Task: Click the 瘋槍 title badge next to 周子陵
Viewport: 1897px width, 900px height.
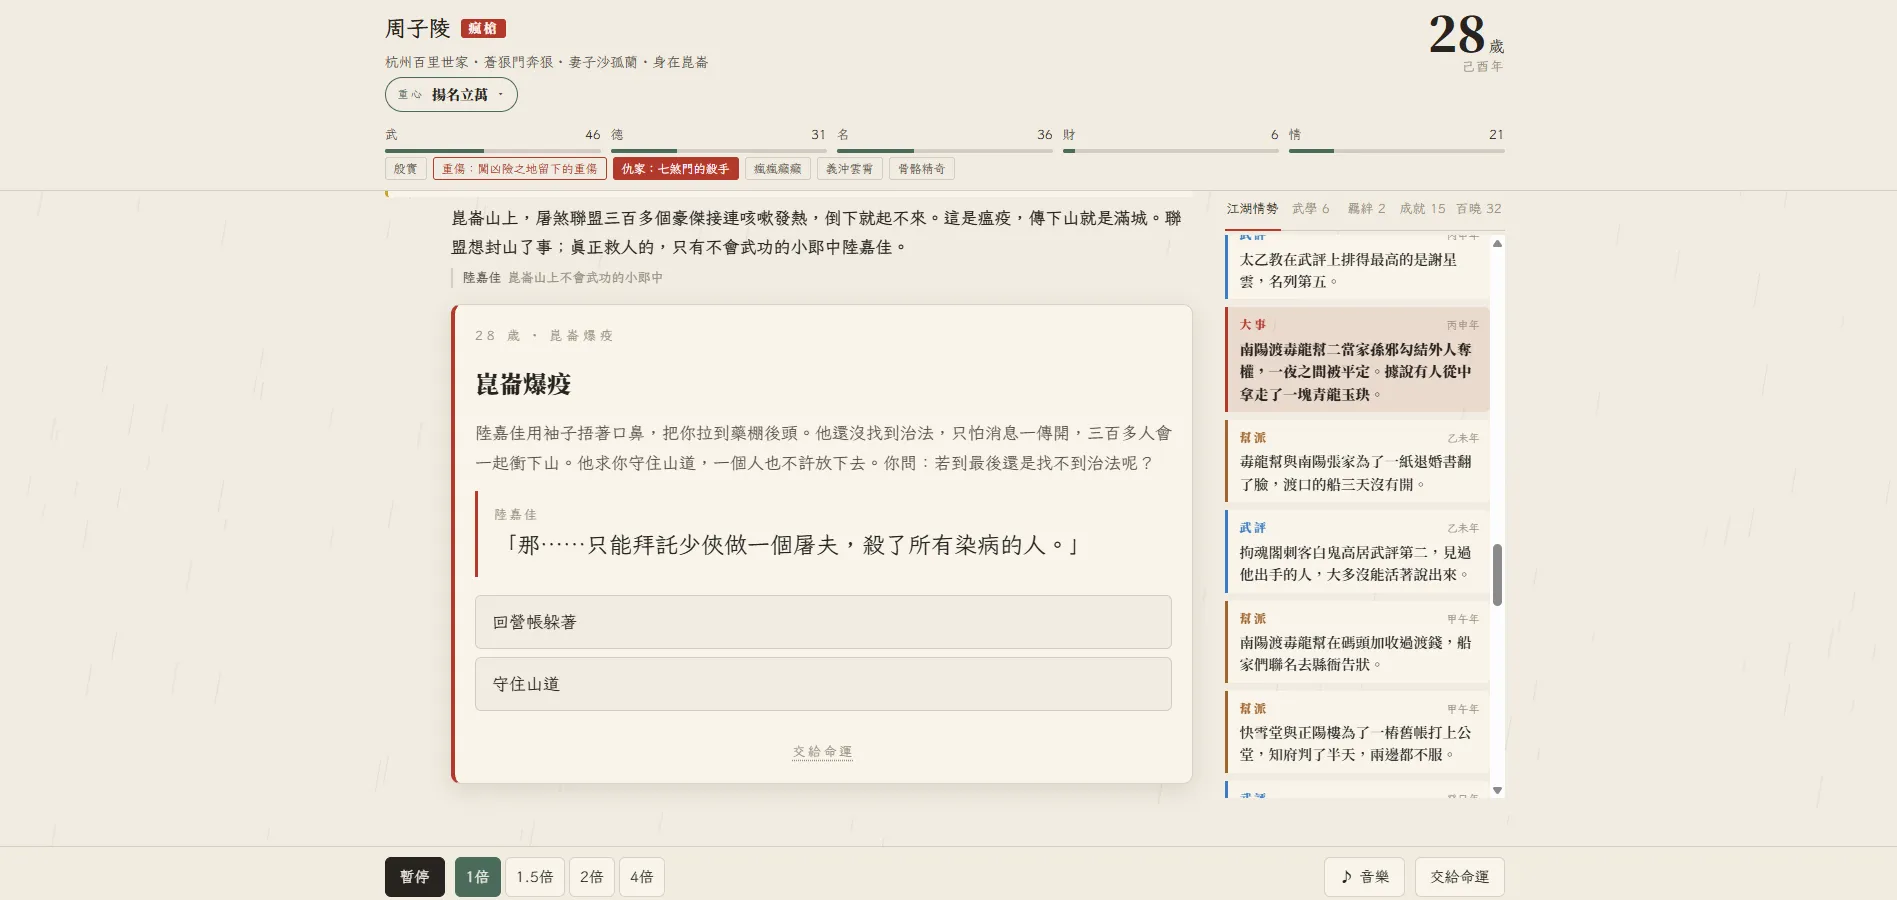Action: pos(483,29)
